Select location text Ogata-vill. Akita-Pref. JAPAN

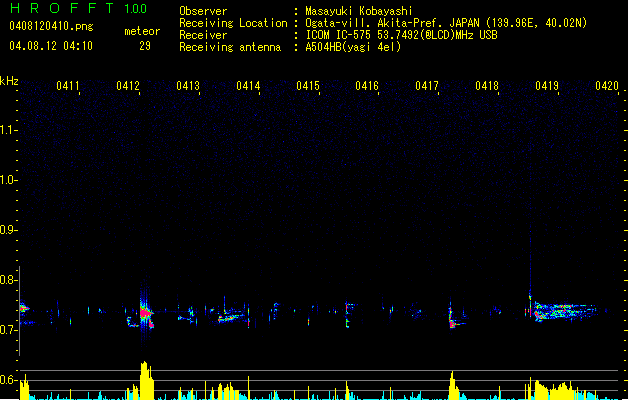click(x=394, y=23)
